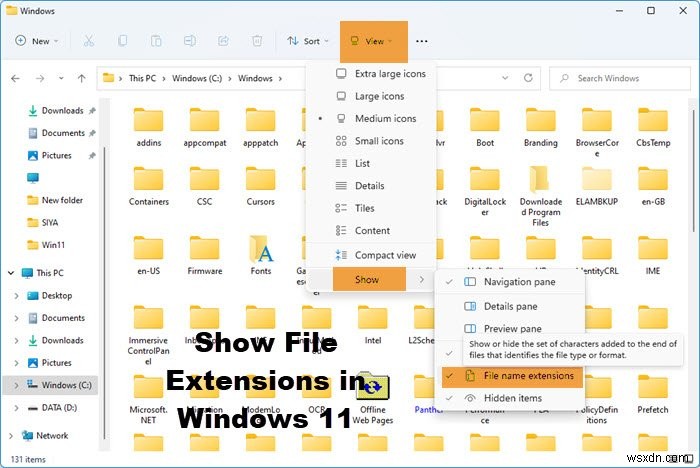Open the Intel folder
The image size is (700, 468).
373,325
